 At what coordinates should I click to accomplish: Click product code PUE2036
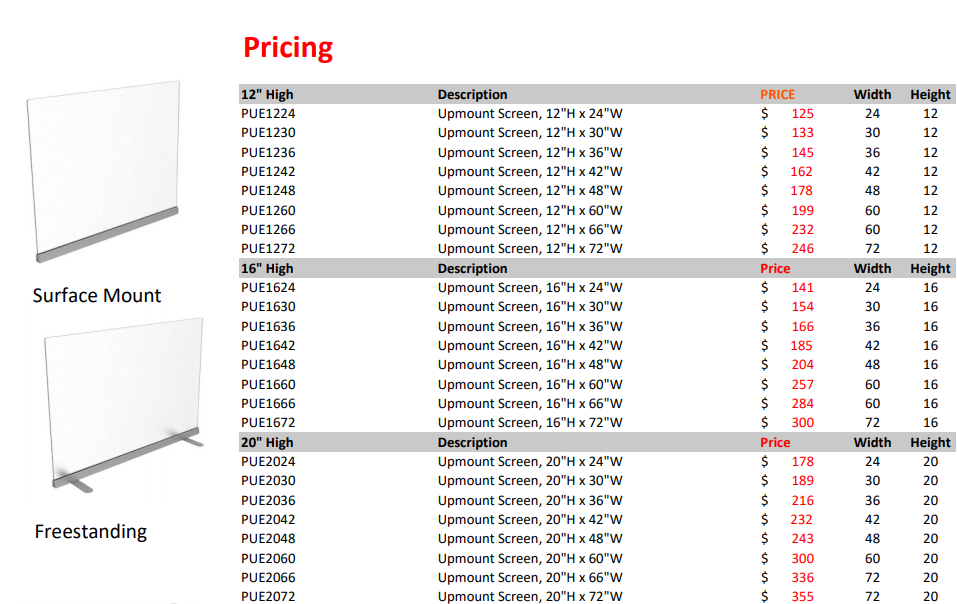[268, 500]
